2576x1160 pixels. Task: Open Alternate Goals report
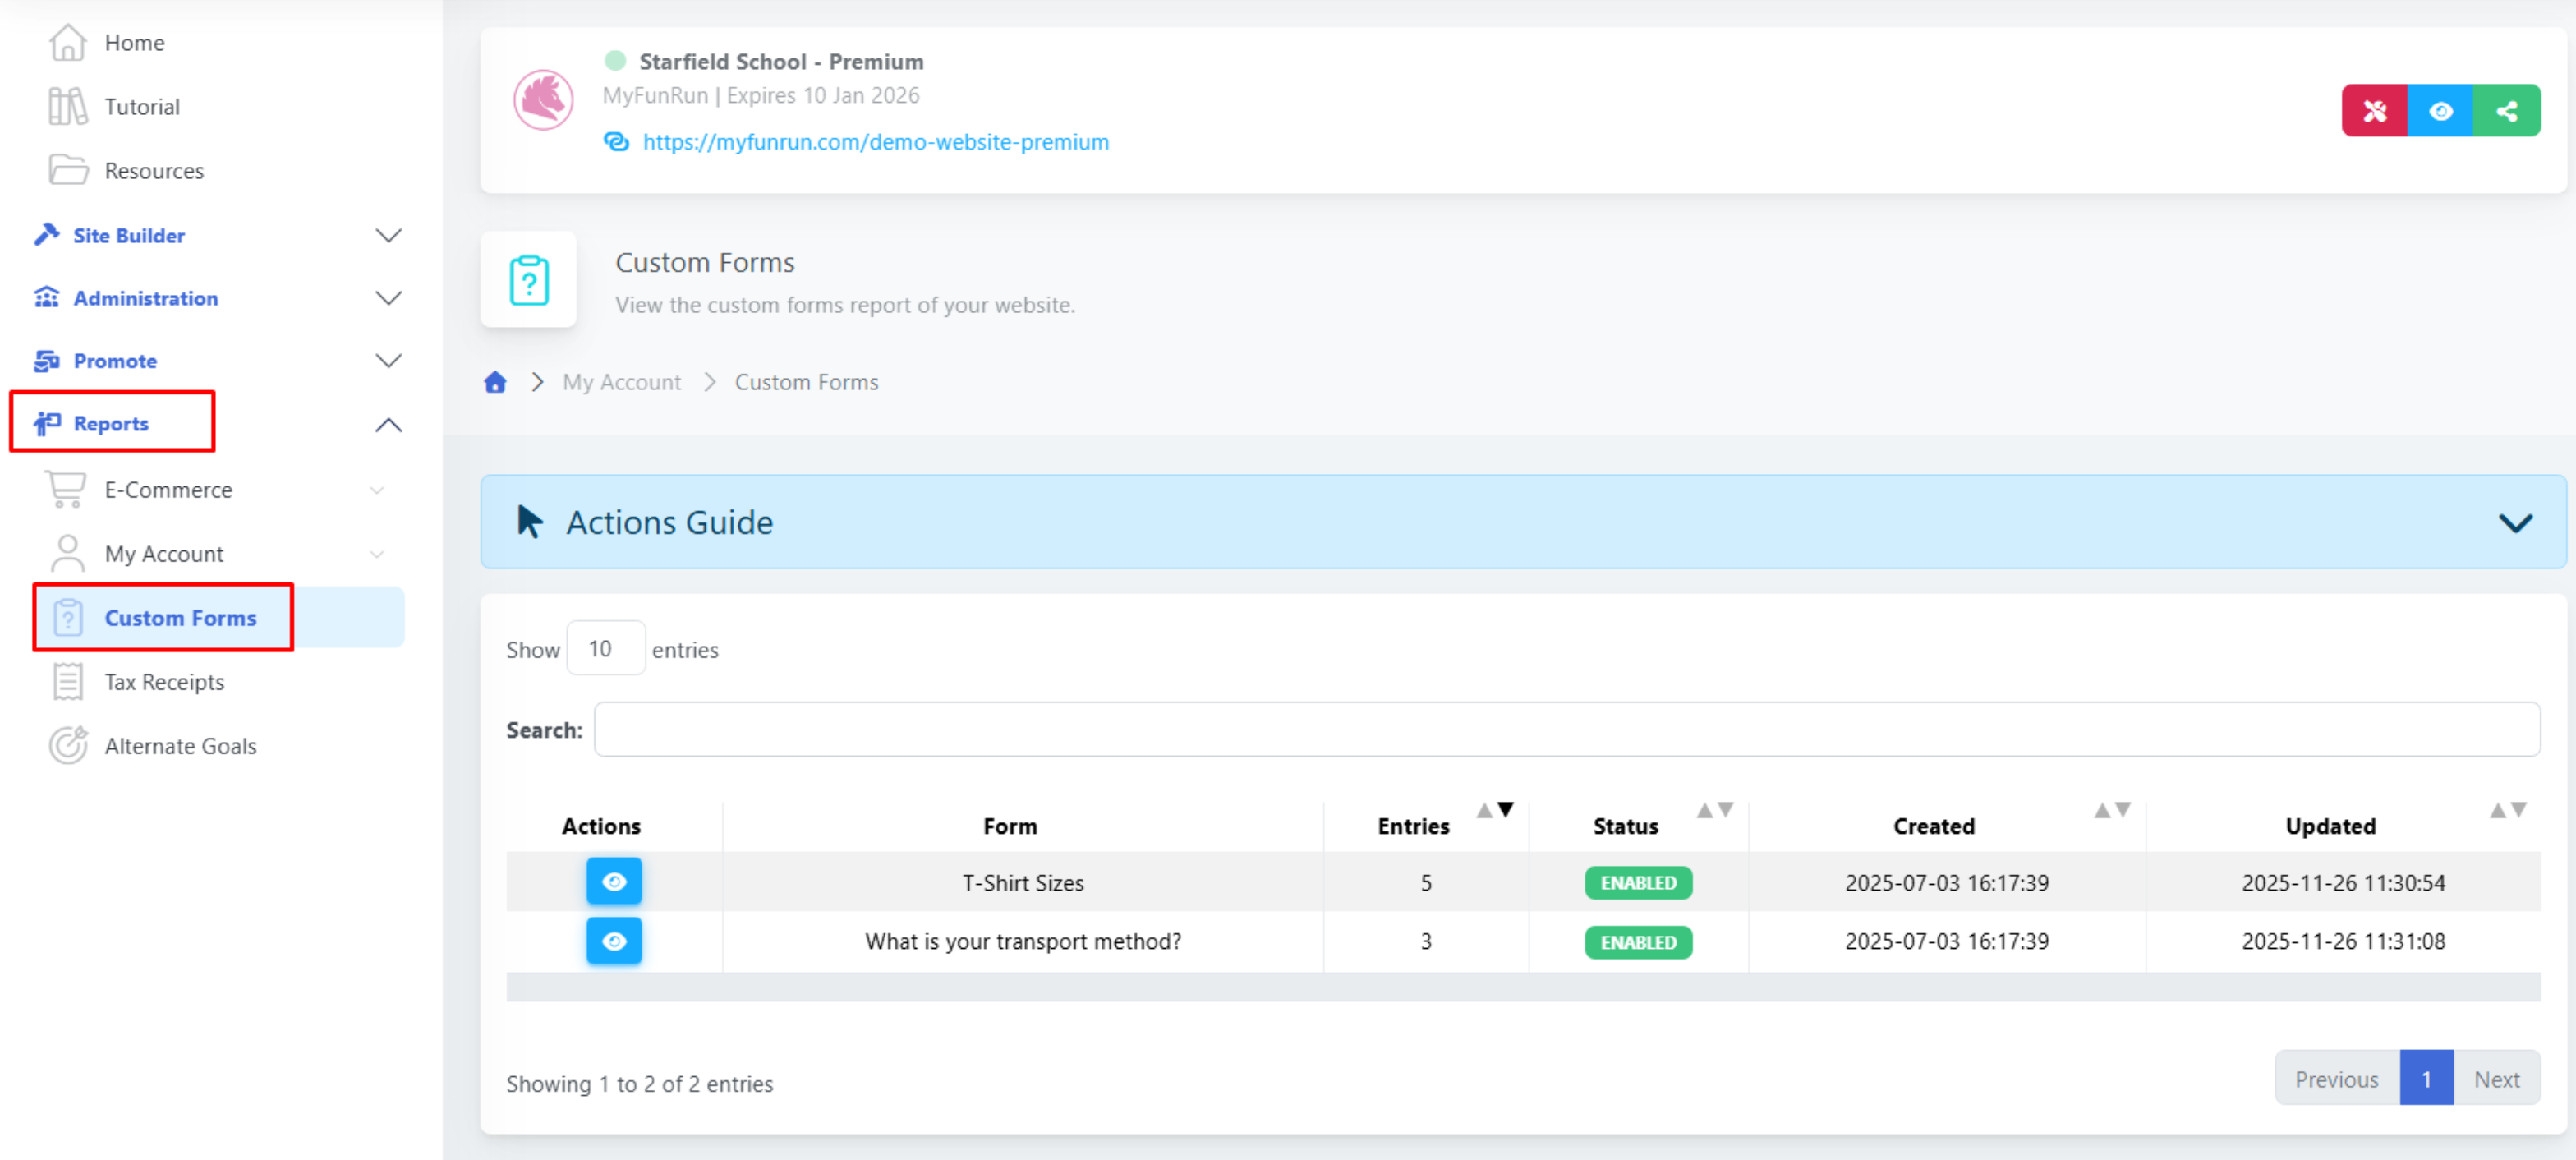(180, 746)
